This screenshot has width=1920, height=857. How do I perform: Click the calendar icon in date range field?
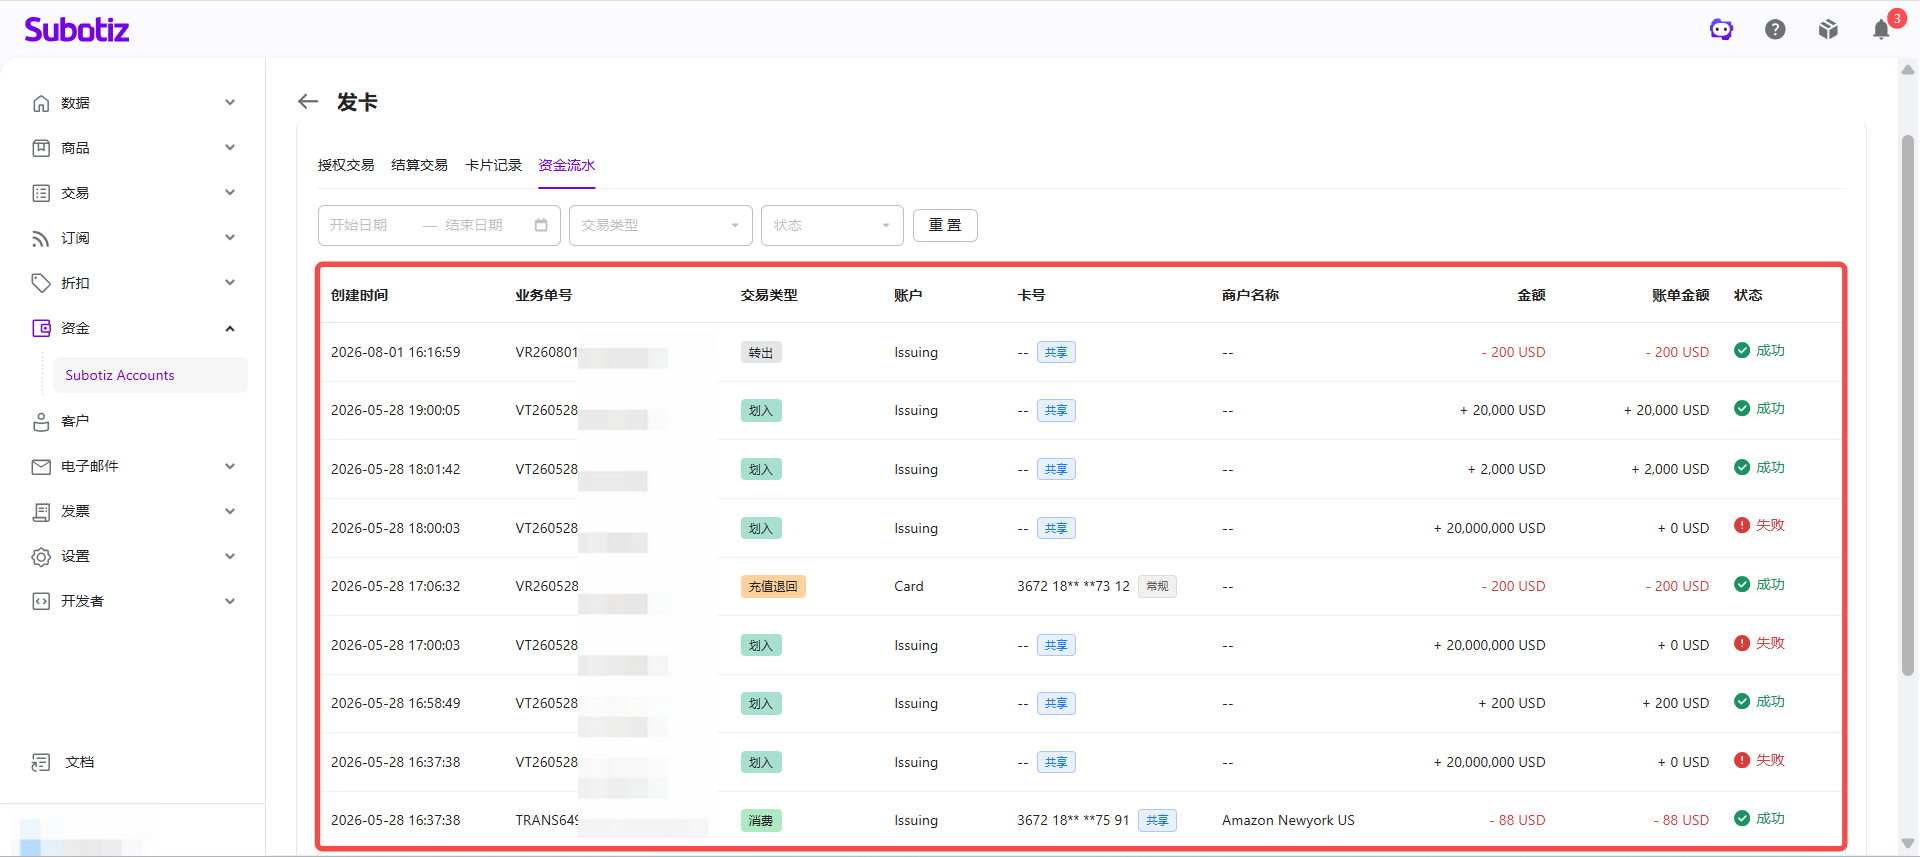(541, 225)
